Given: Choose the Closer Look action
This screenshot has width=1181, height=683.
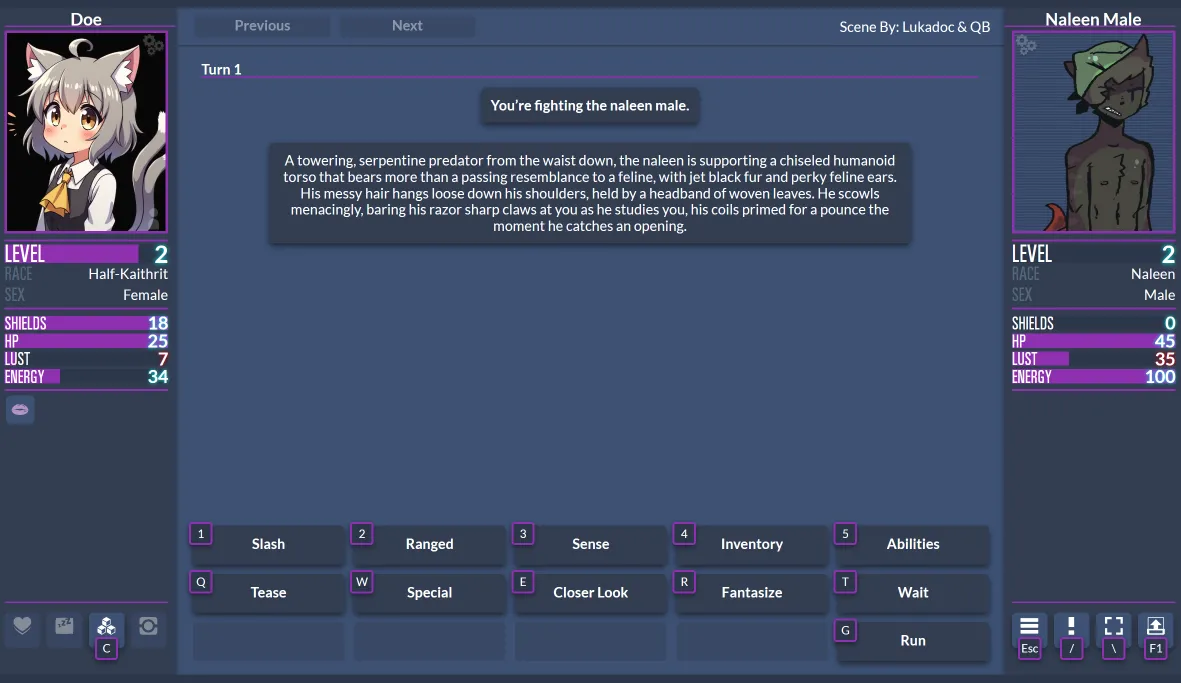Looking at the screenshot, I should click(590, 592).
